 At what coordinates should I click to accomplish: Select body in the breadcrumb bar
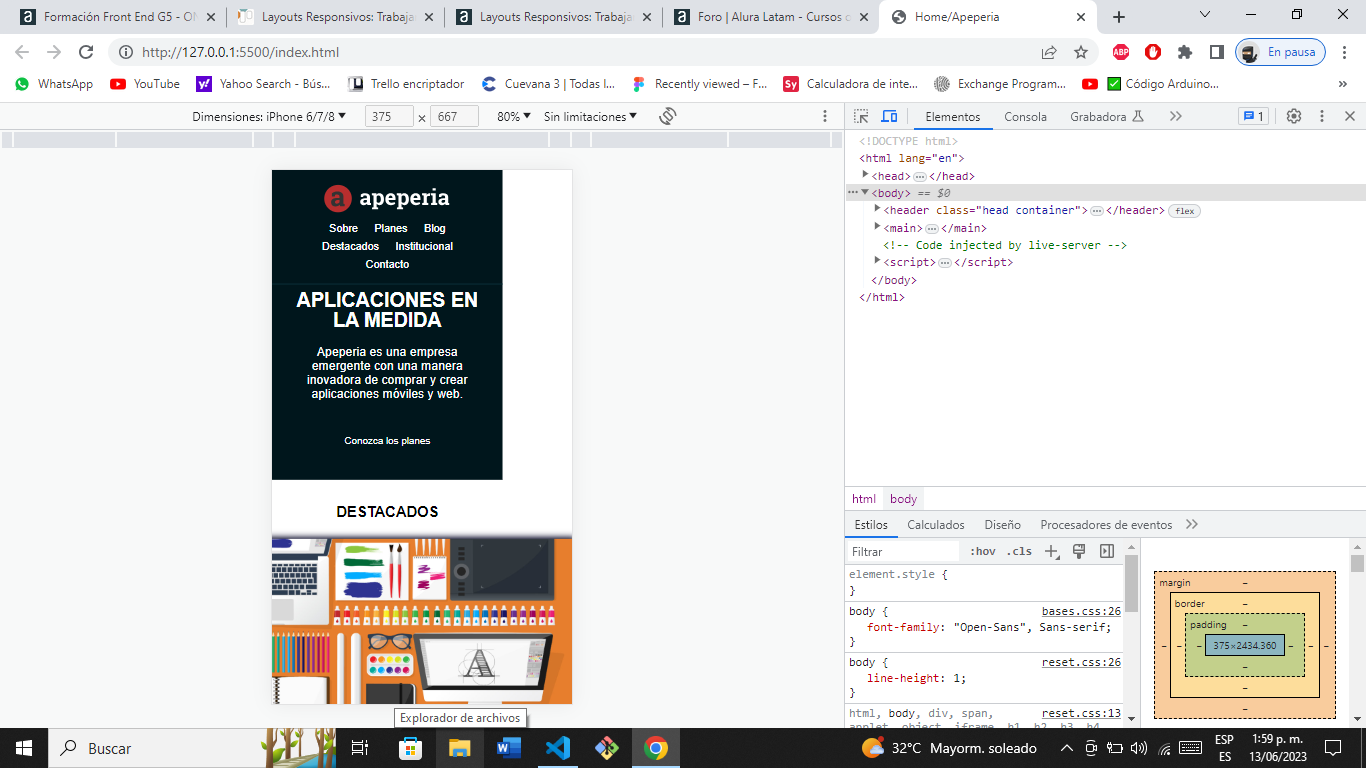pyautogui.click(x=903, y=499)
